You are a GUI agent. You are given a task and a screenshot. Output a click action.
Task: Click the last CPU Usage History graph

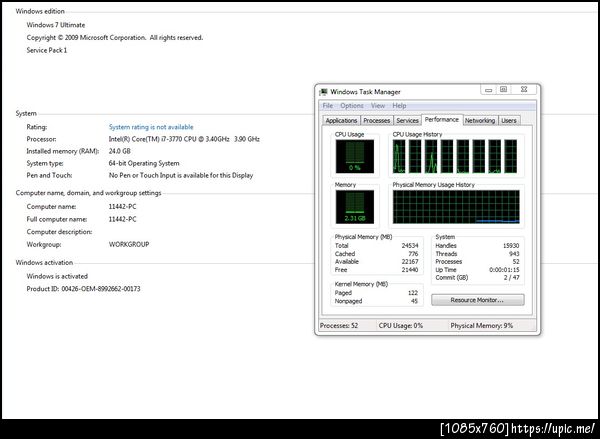[x=510, y=156]
